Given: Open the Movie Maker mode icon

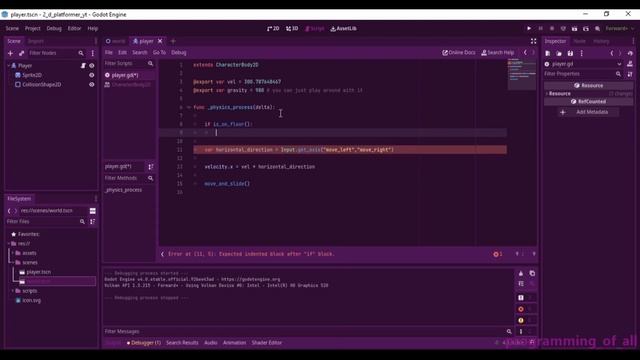Looking at the screenshot, I should [x=597, y=29].
